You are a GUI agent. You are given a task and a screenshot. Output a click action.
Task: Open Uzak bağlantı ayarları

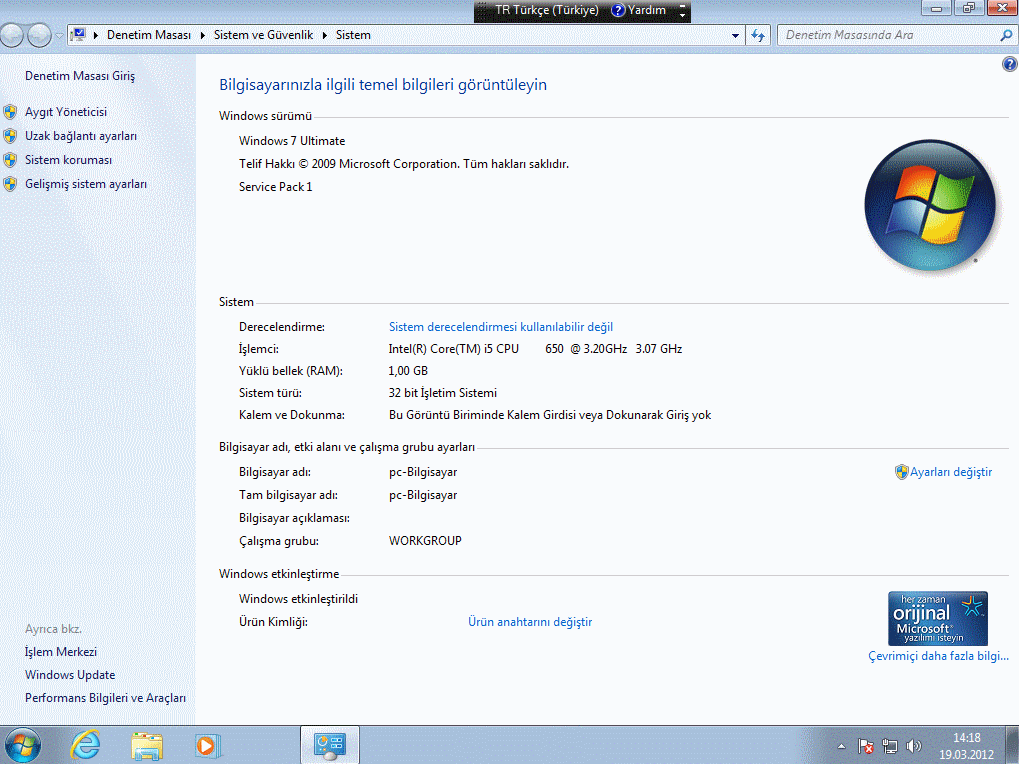tap(81, 136)
